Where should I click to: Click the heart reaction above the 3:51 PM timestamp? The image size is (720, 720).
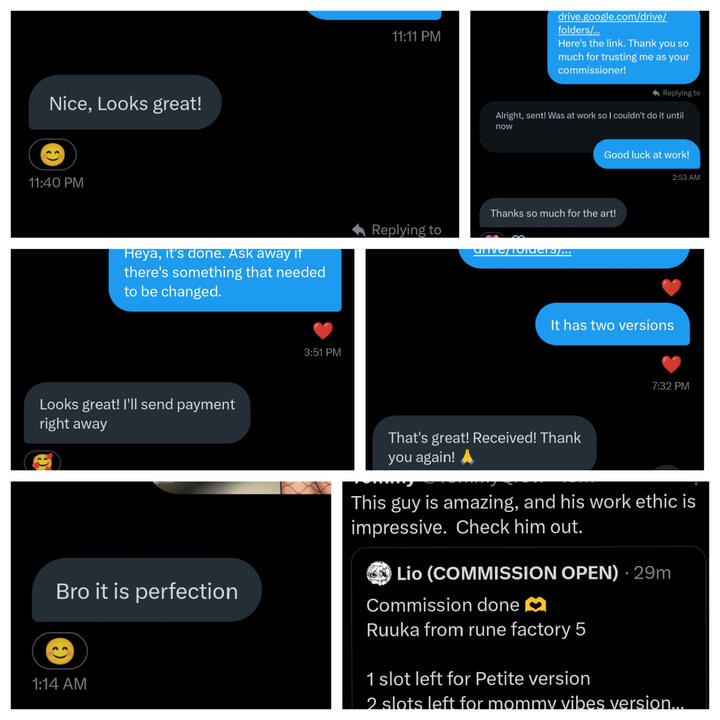323,330
